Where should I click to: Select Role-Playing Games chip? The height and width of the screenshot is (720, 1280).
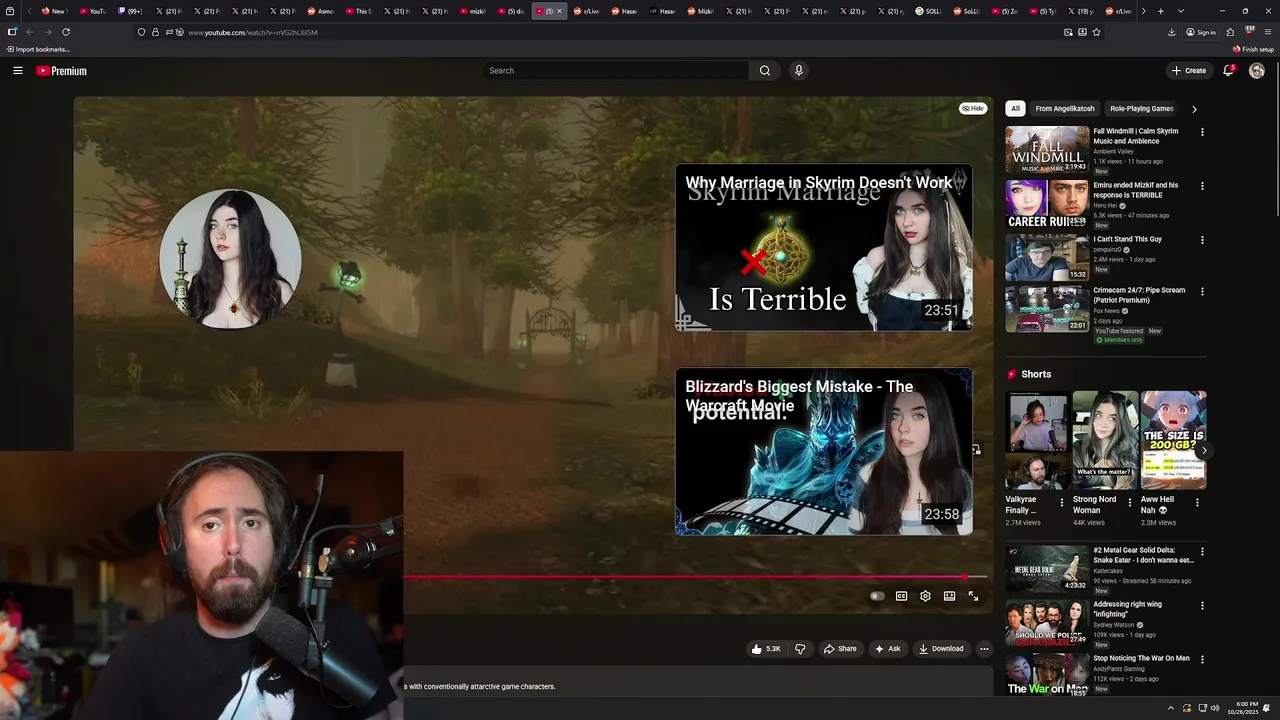pos(1141,108)
